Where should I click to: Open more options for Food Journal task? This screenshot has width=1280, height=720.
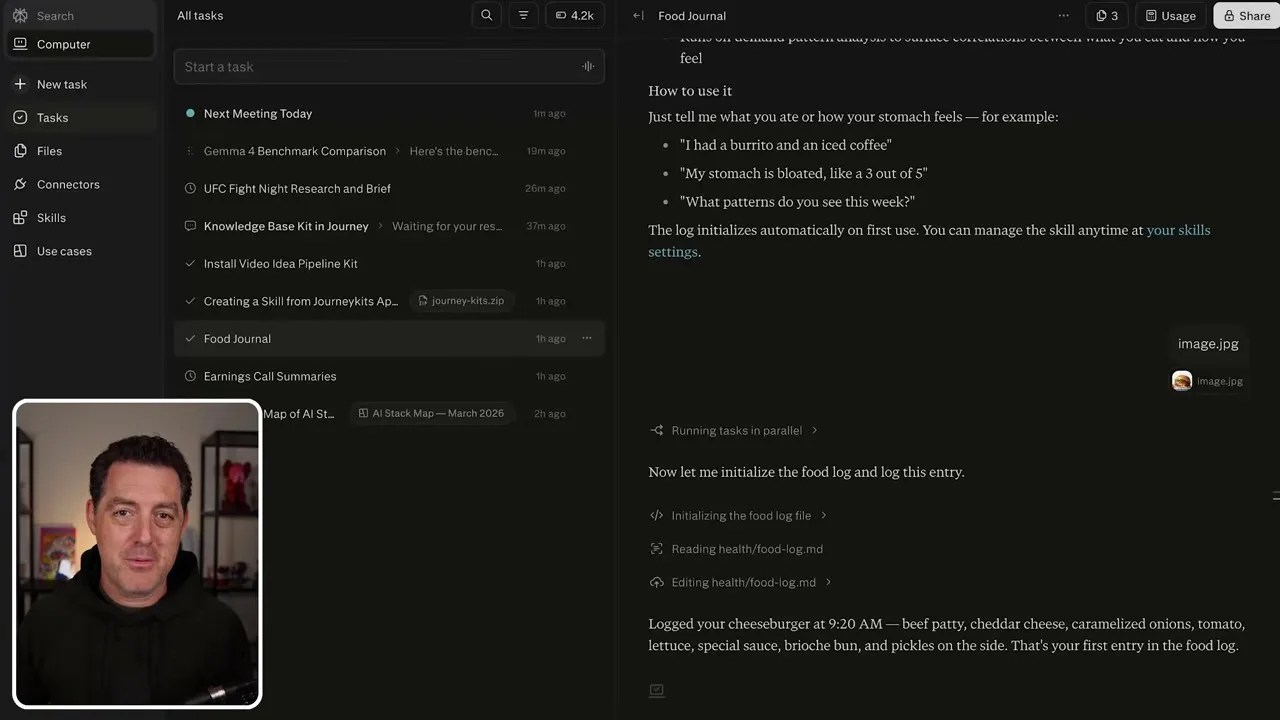pos(587,338)
